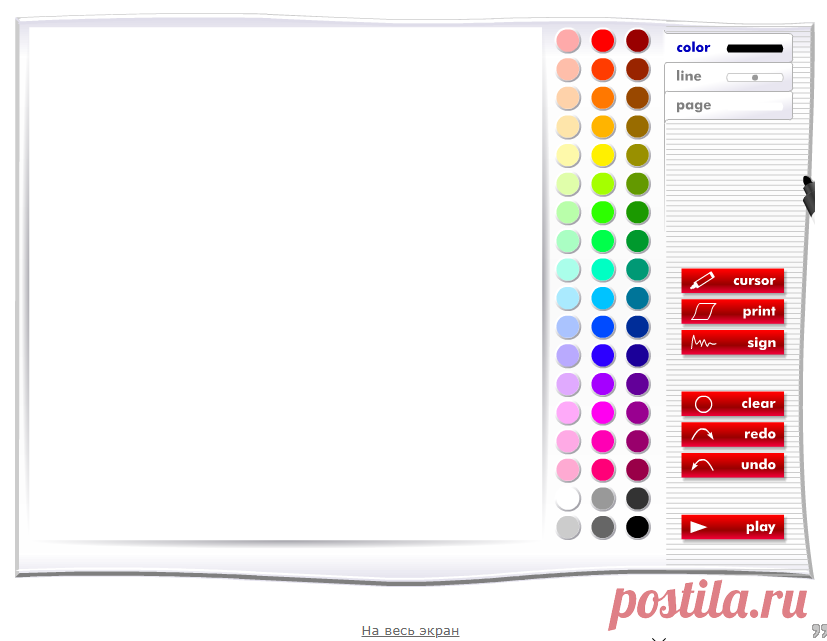827x641 pixels.
Task: Select the magenta color swatch
Action: click(x=603, y=413)
